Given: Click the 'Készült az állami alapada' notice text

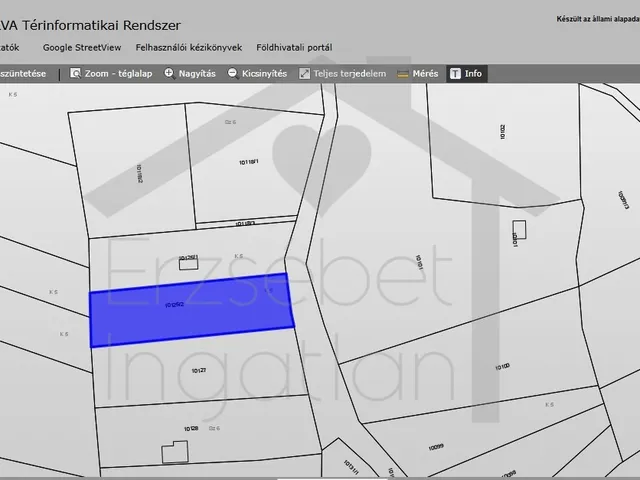Looking at the screenshot, I should tap(598, 19).
